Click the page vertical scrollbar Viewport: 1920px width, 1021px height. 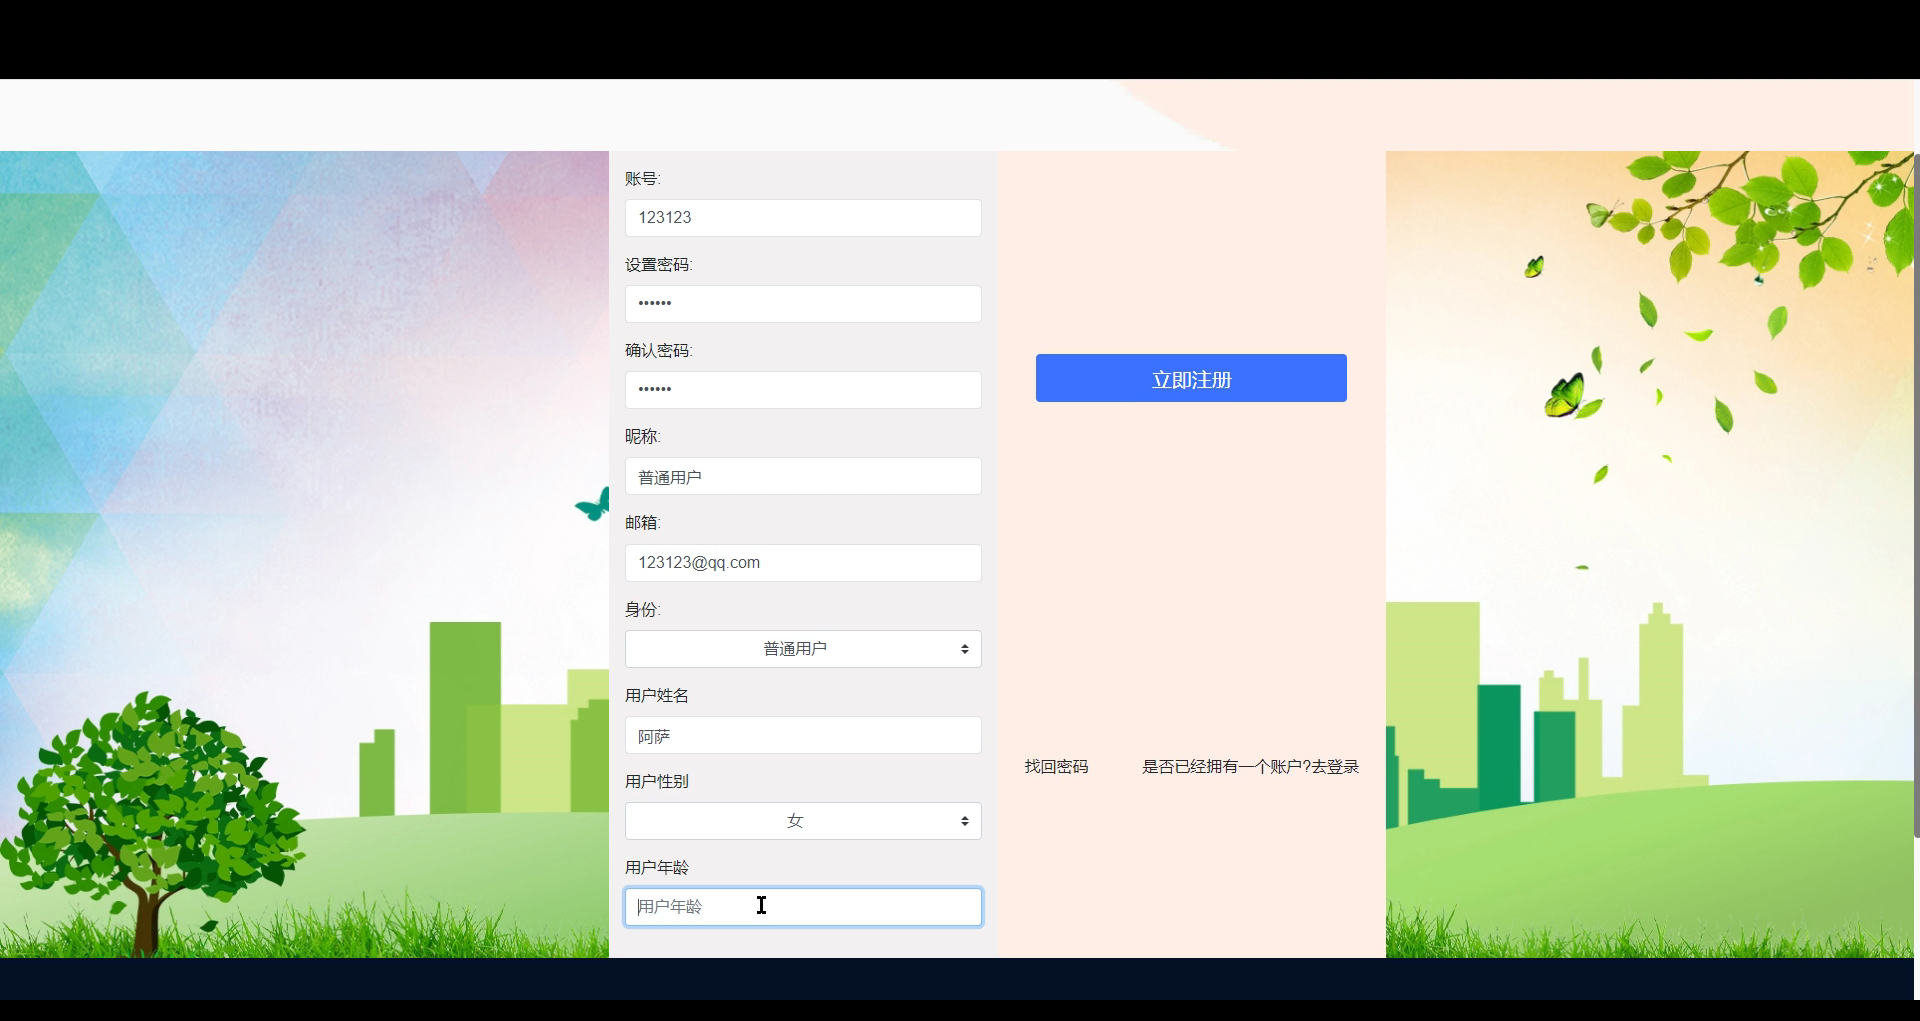(1916, 495)
